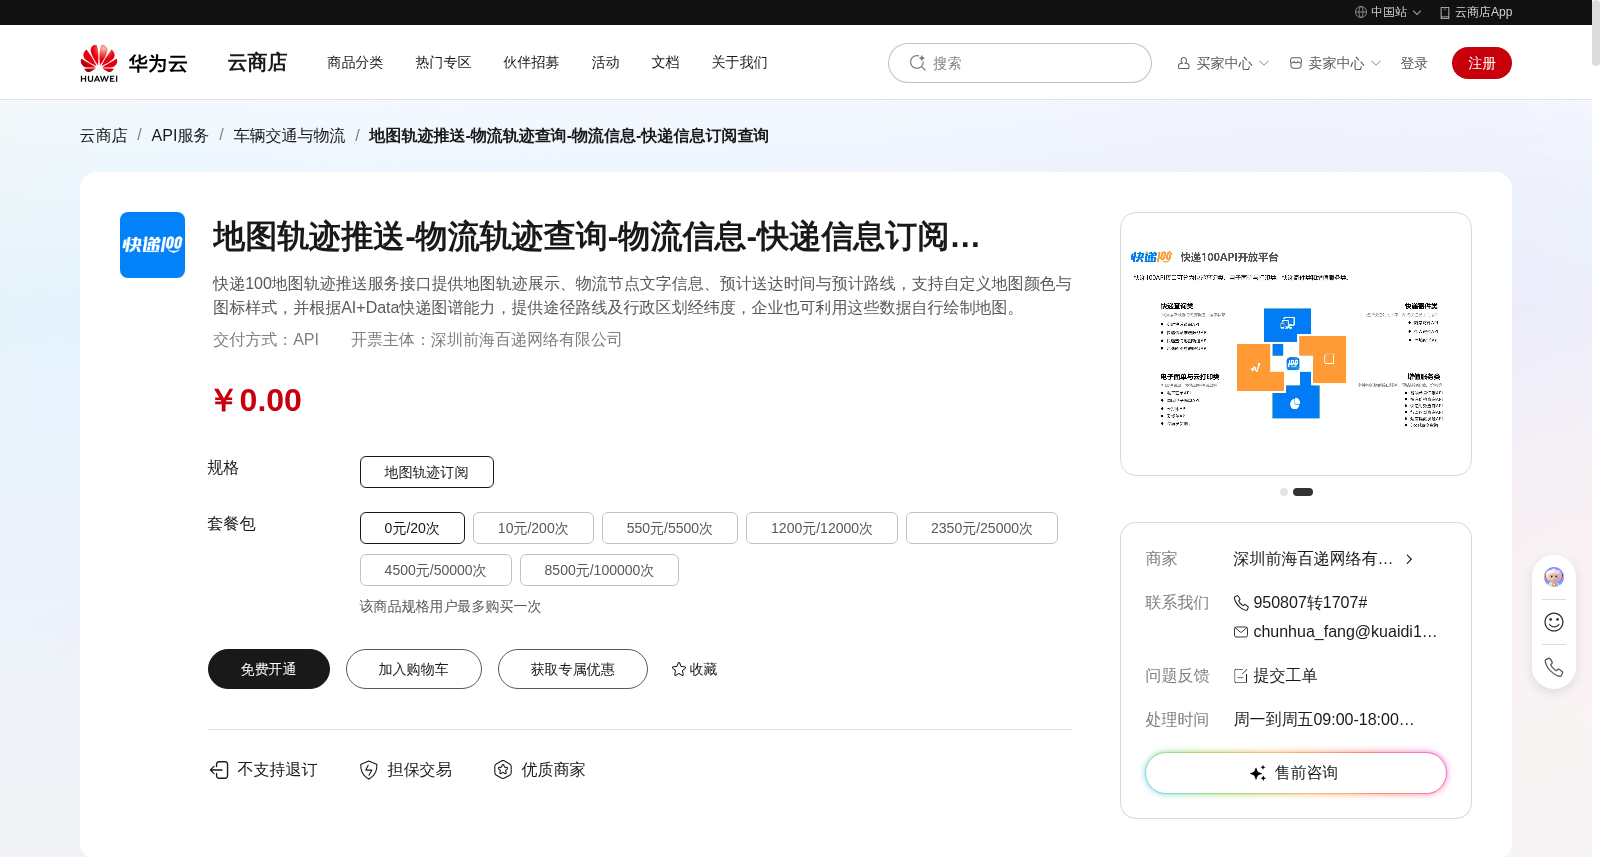Click the 周一到周五09:00-18:00… text
The width and height of the screenshot is (1600, 857).
1324,720
